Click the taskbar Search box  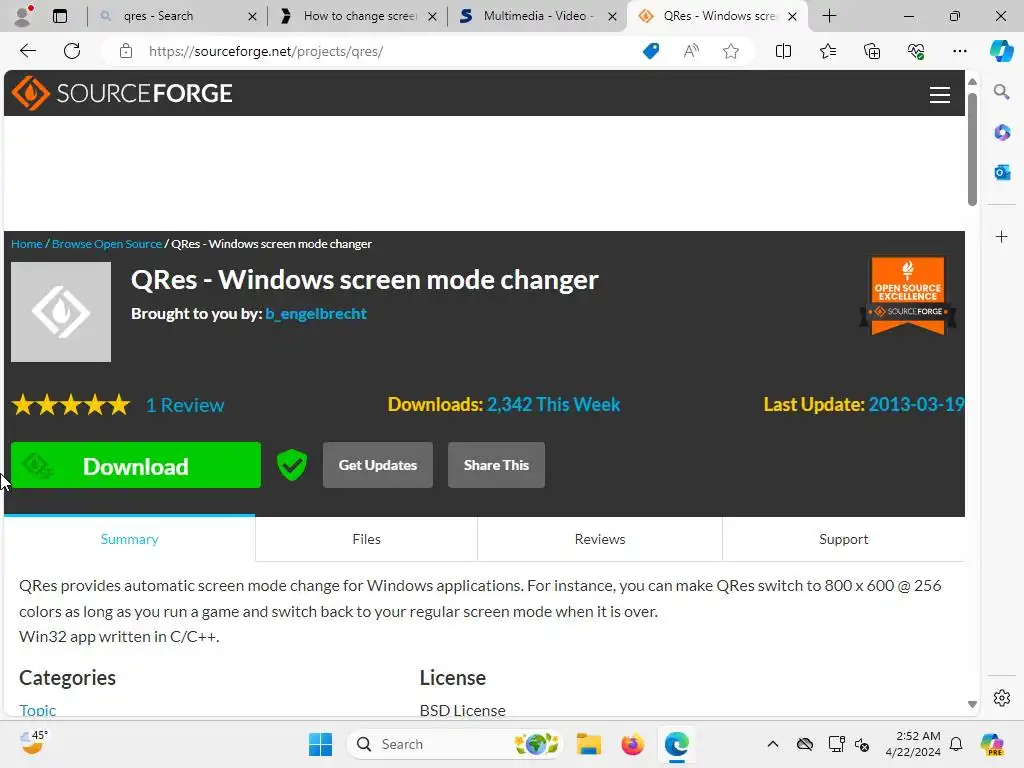tap(456, 744)
